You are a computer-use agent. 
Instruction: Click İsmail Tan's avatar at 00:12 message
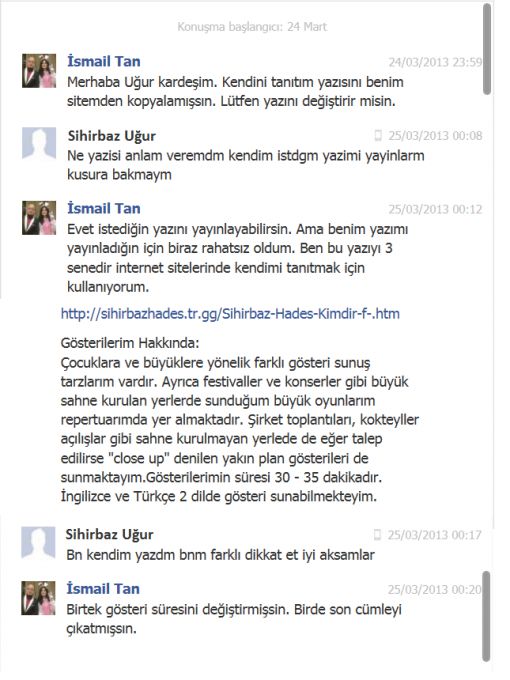click(x=39, y=218)
